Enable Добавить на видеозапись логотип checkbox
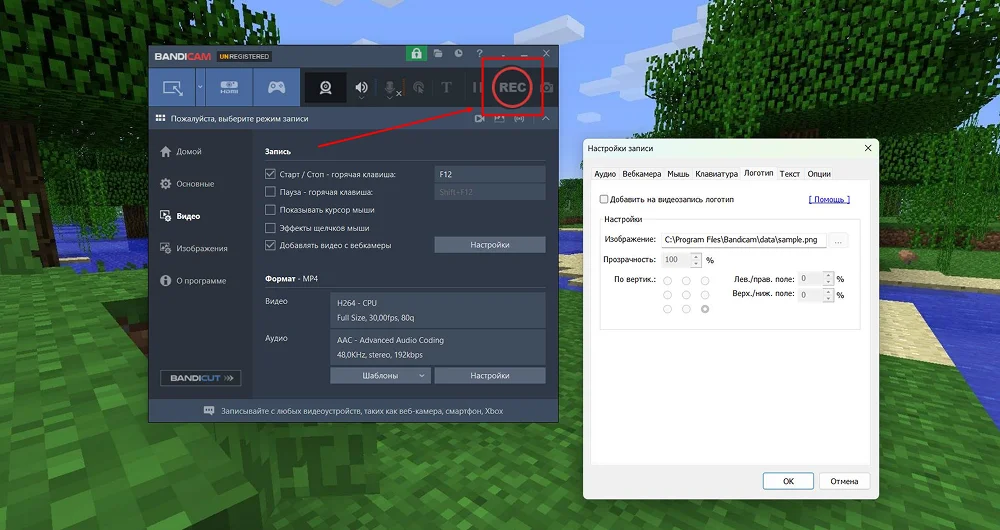Screen dimensions: 1000x530 [x=603, y=200]
